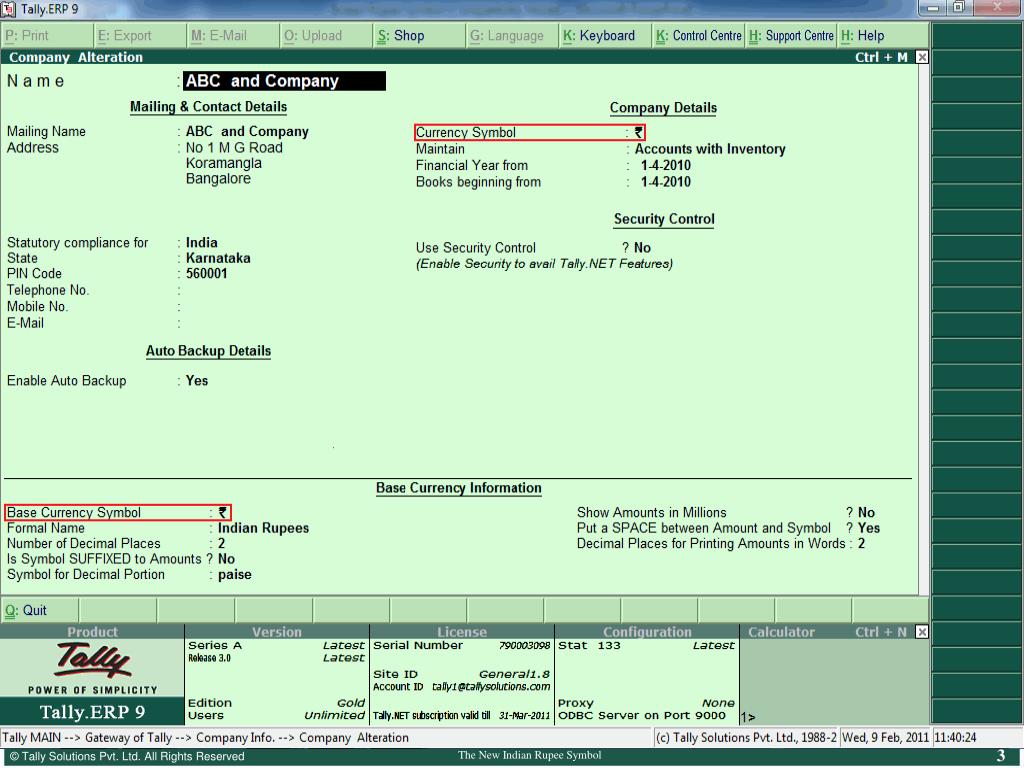Click the Currency Symbol rupee value

click(639, 133)
